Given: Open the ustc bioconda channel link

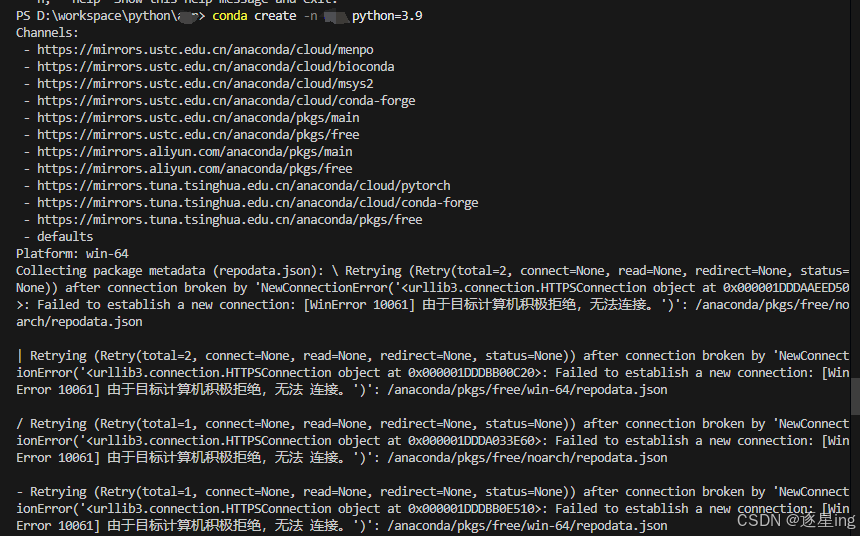Looking at the screenshot, I should pos(216,67).
